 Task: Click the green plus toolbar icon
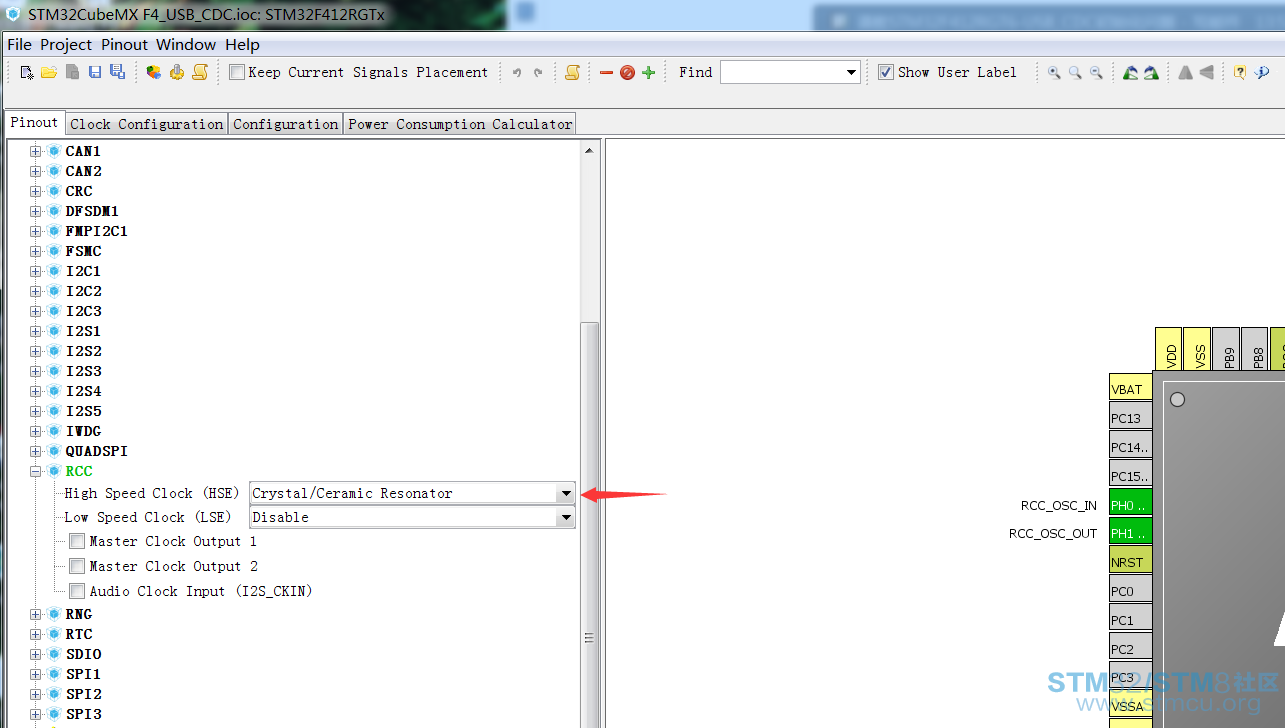tap(648, 72)
